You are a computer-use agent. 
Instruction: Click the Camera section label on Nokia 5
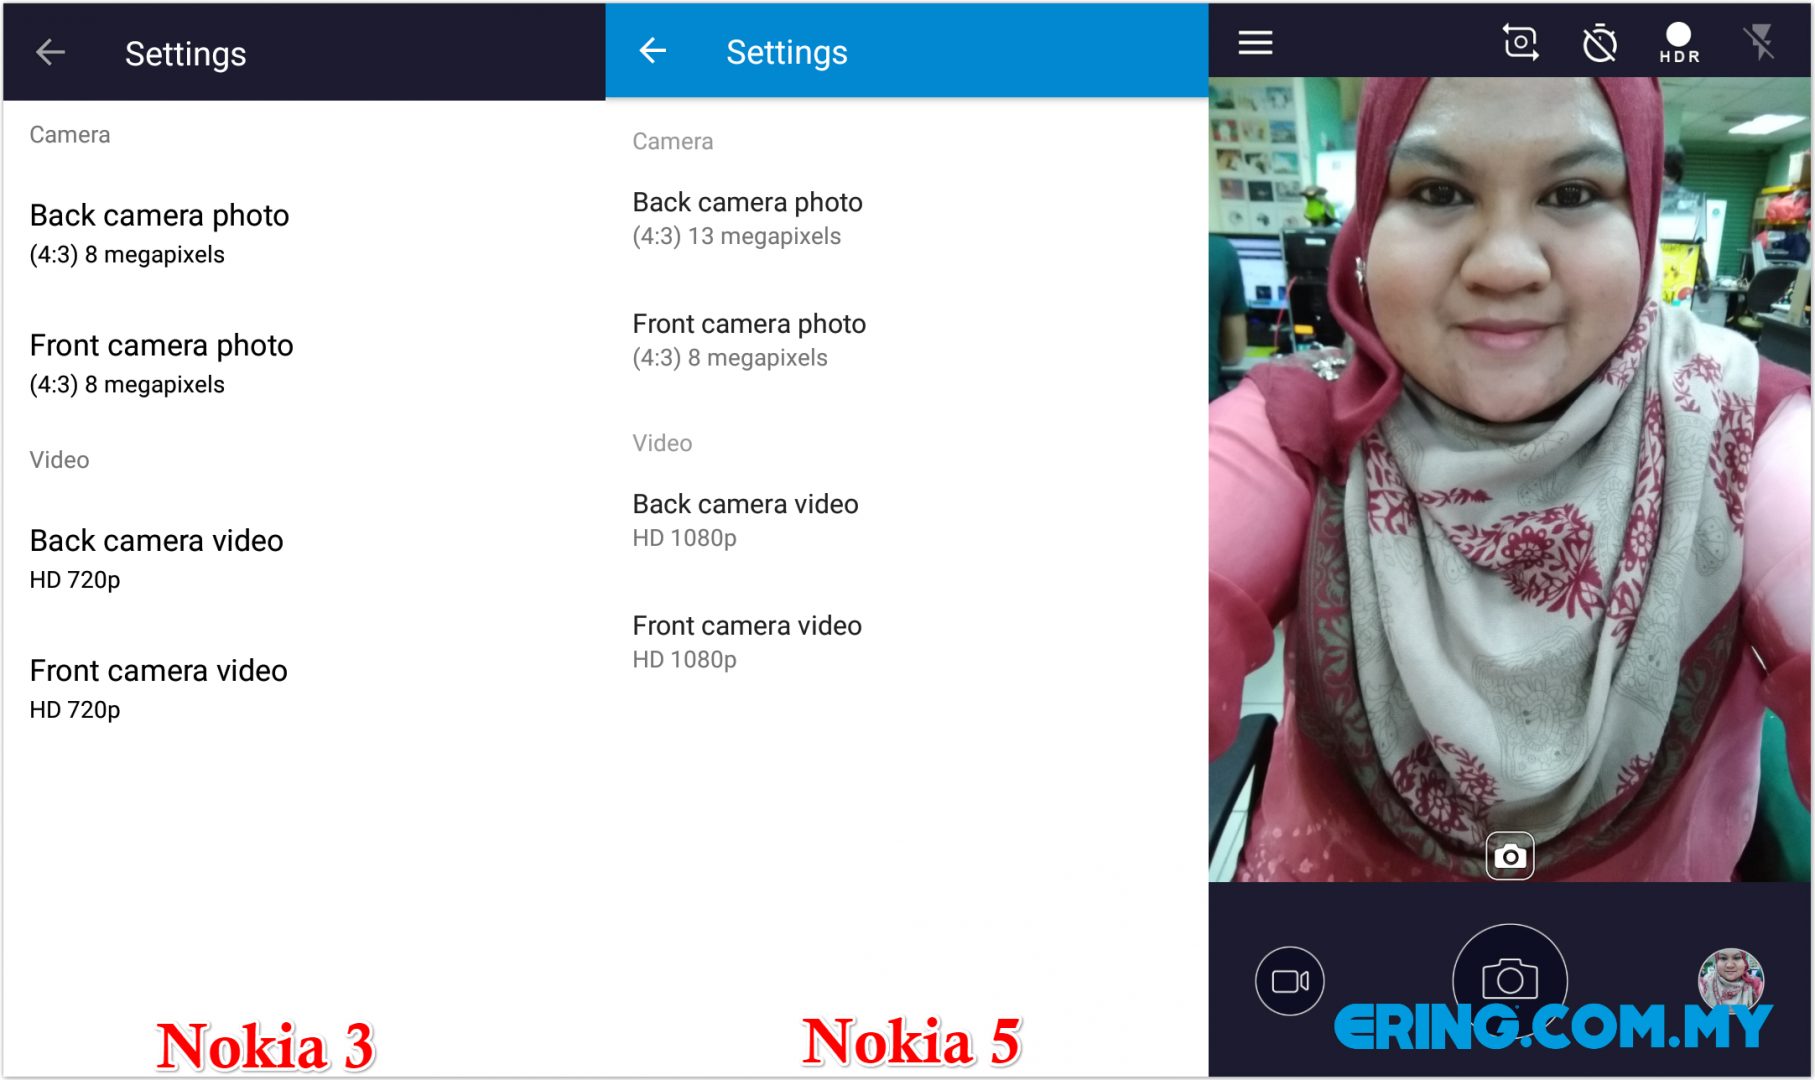point(673,142)
